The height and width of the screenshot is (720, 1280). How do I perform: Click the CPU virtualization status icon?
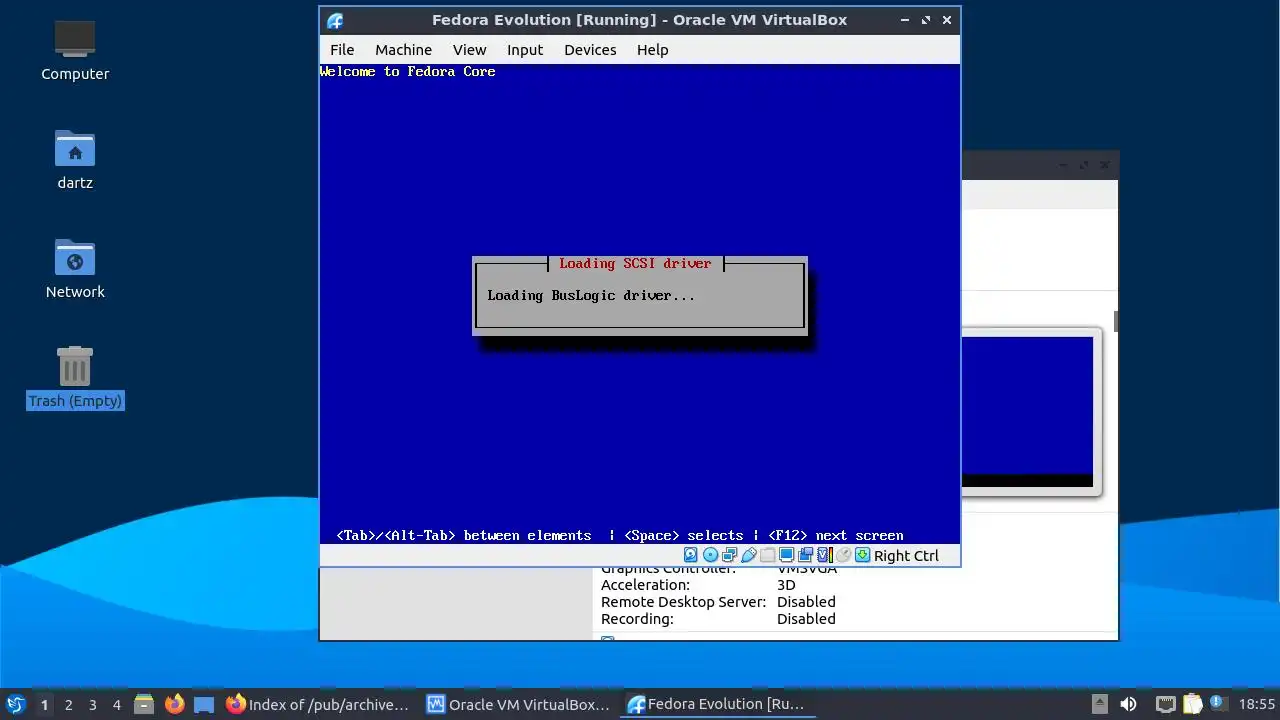point(824,555)
